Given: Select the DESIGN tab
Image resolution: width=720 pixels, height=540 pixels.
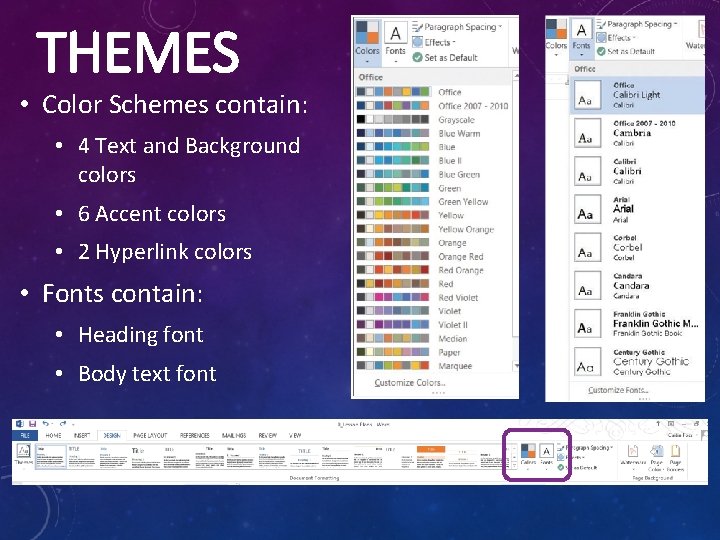Looking at the screenshot, I should (x=112, y=435).
